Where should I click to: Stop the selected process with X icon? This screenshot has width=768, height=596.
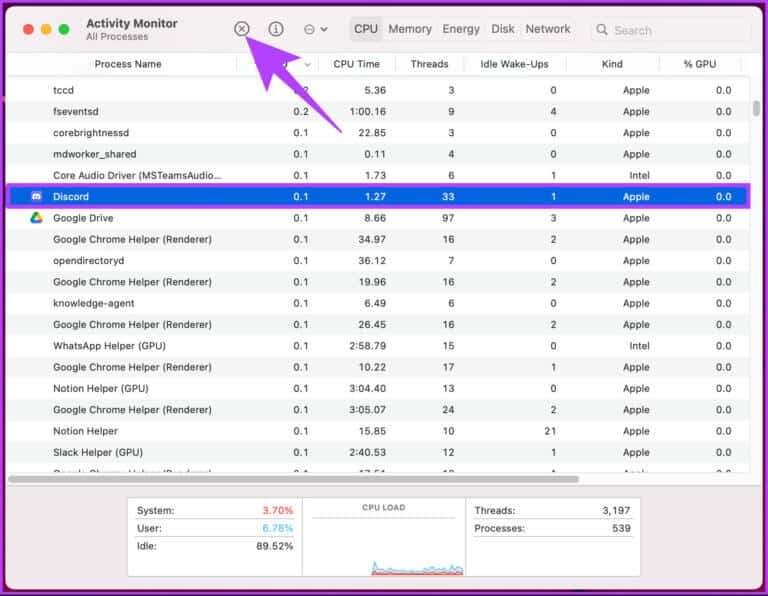pos(241,29)
